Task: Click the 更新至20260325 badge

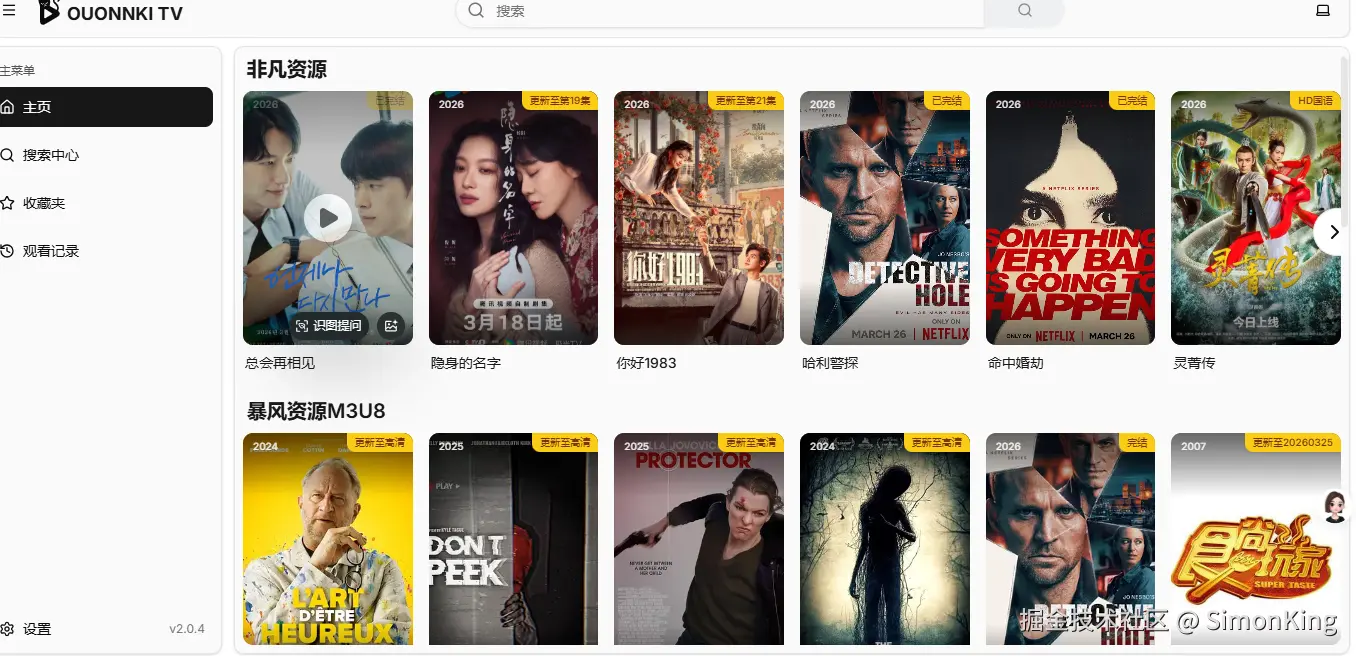Action: (x=1293, y=442)
